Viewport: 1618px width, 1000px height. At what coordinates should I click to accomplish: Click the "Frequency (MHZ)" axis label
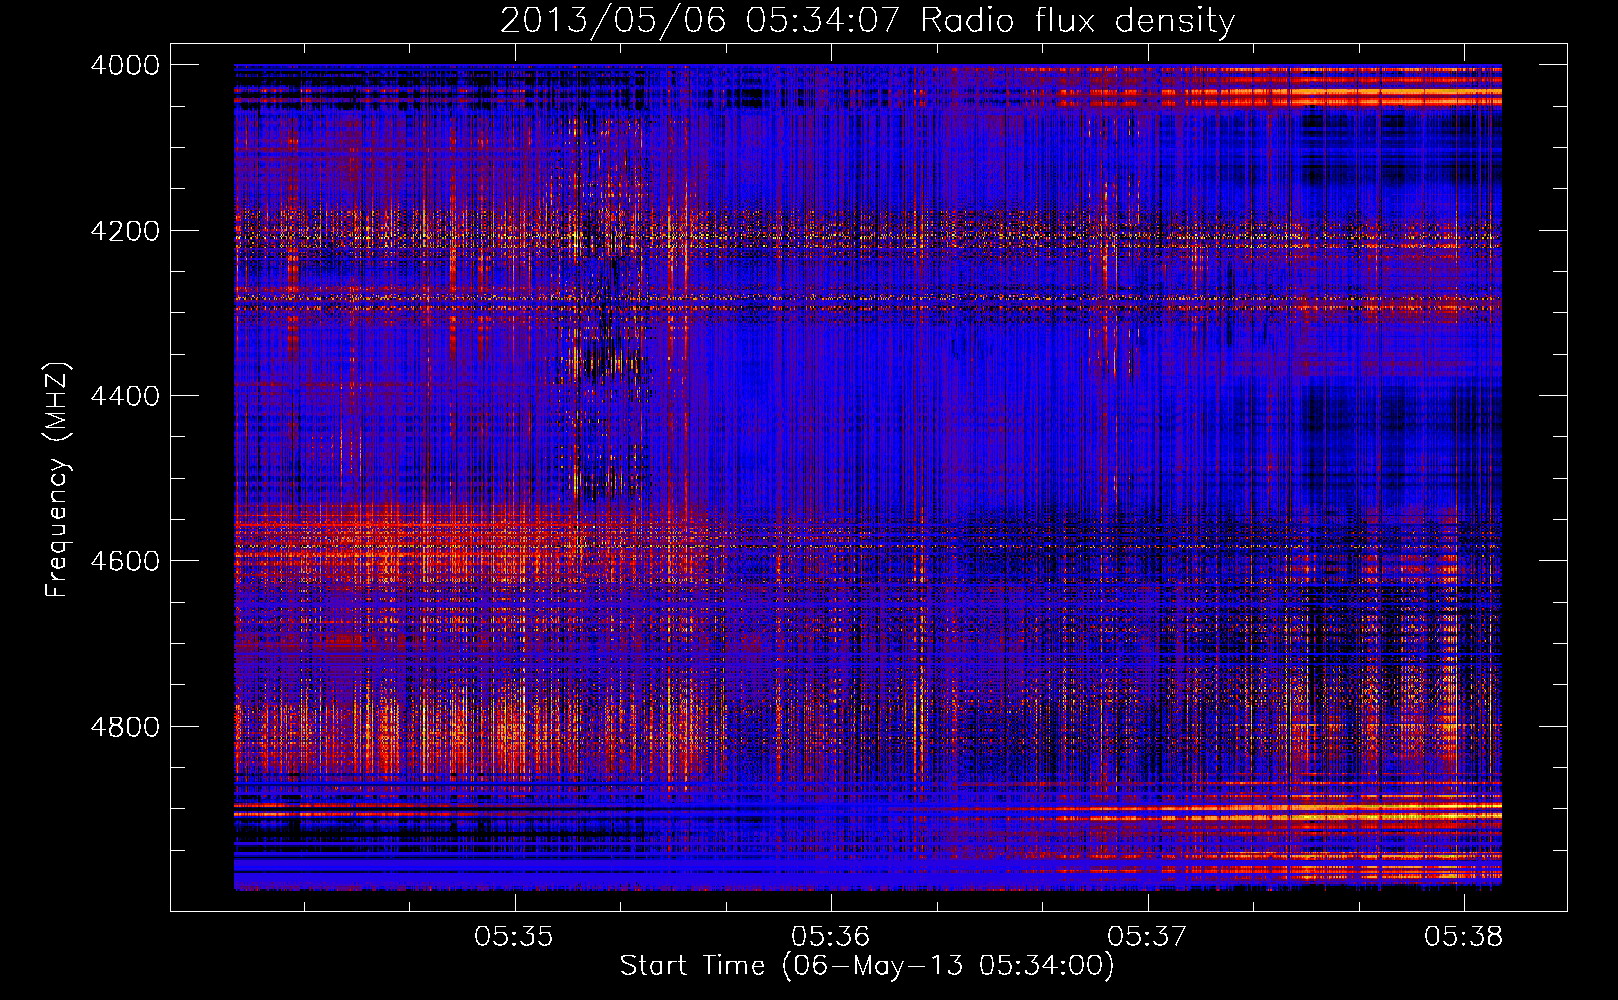[x=57, y=480]
